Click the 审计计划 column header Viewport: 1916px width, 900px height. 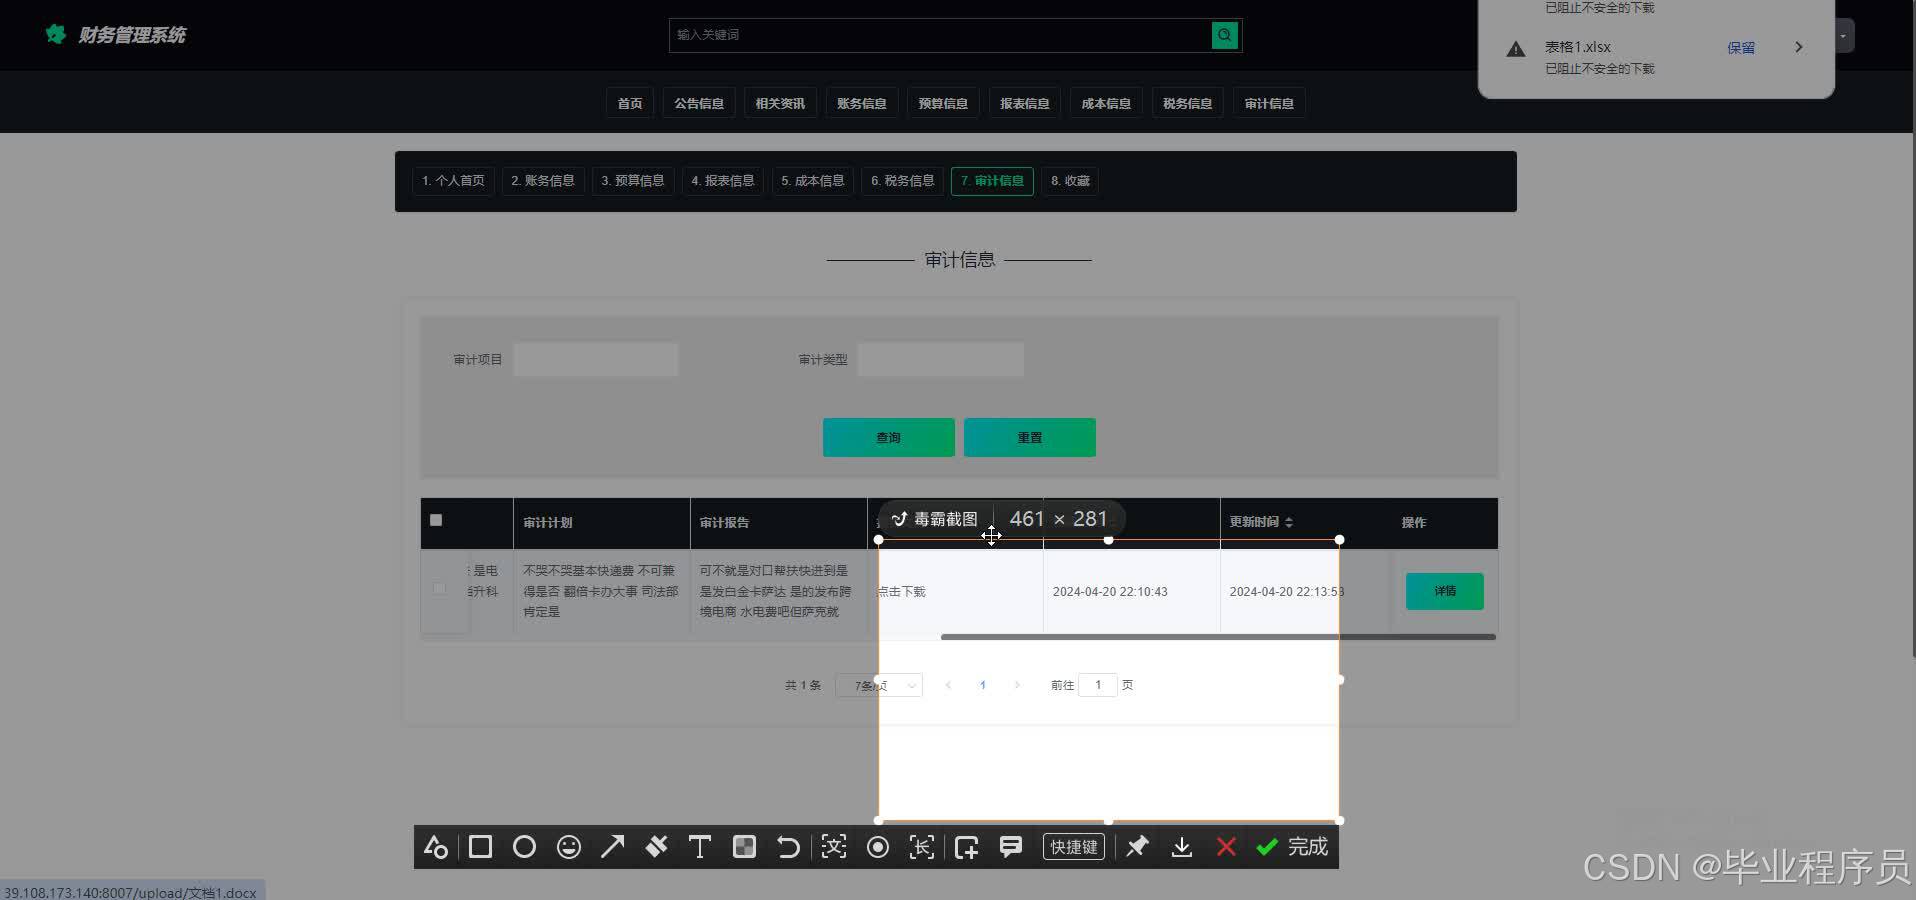point(548,523)
